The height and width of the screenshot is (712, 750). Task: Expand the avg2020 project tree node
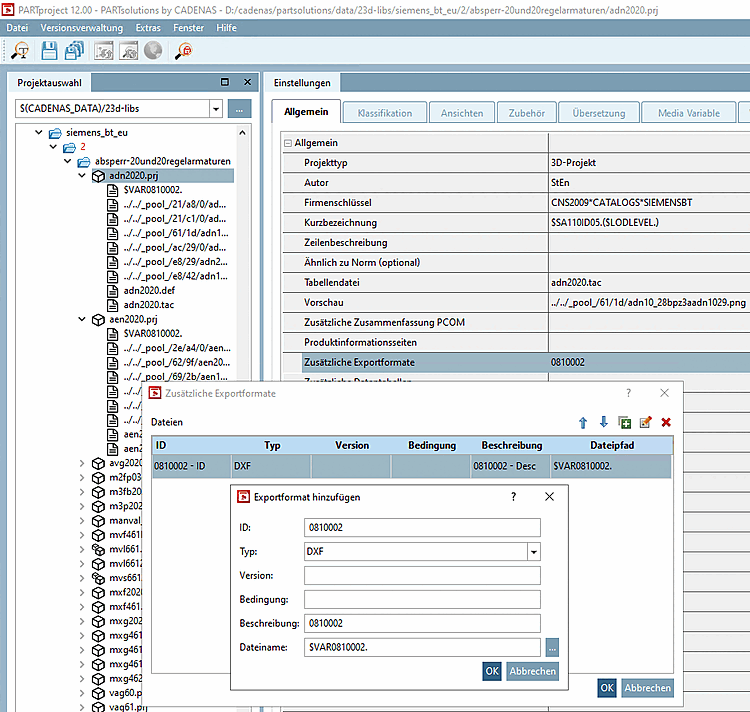[x=83, y=463]
